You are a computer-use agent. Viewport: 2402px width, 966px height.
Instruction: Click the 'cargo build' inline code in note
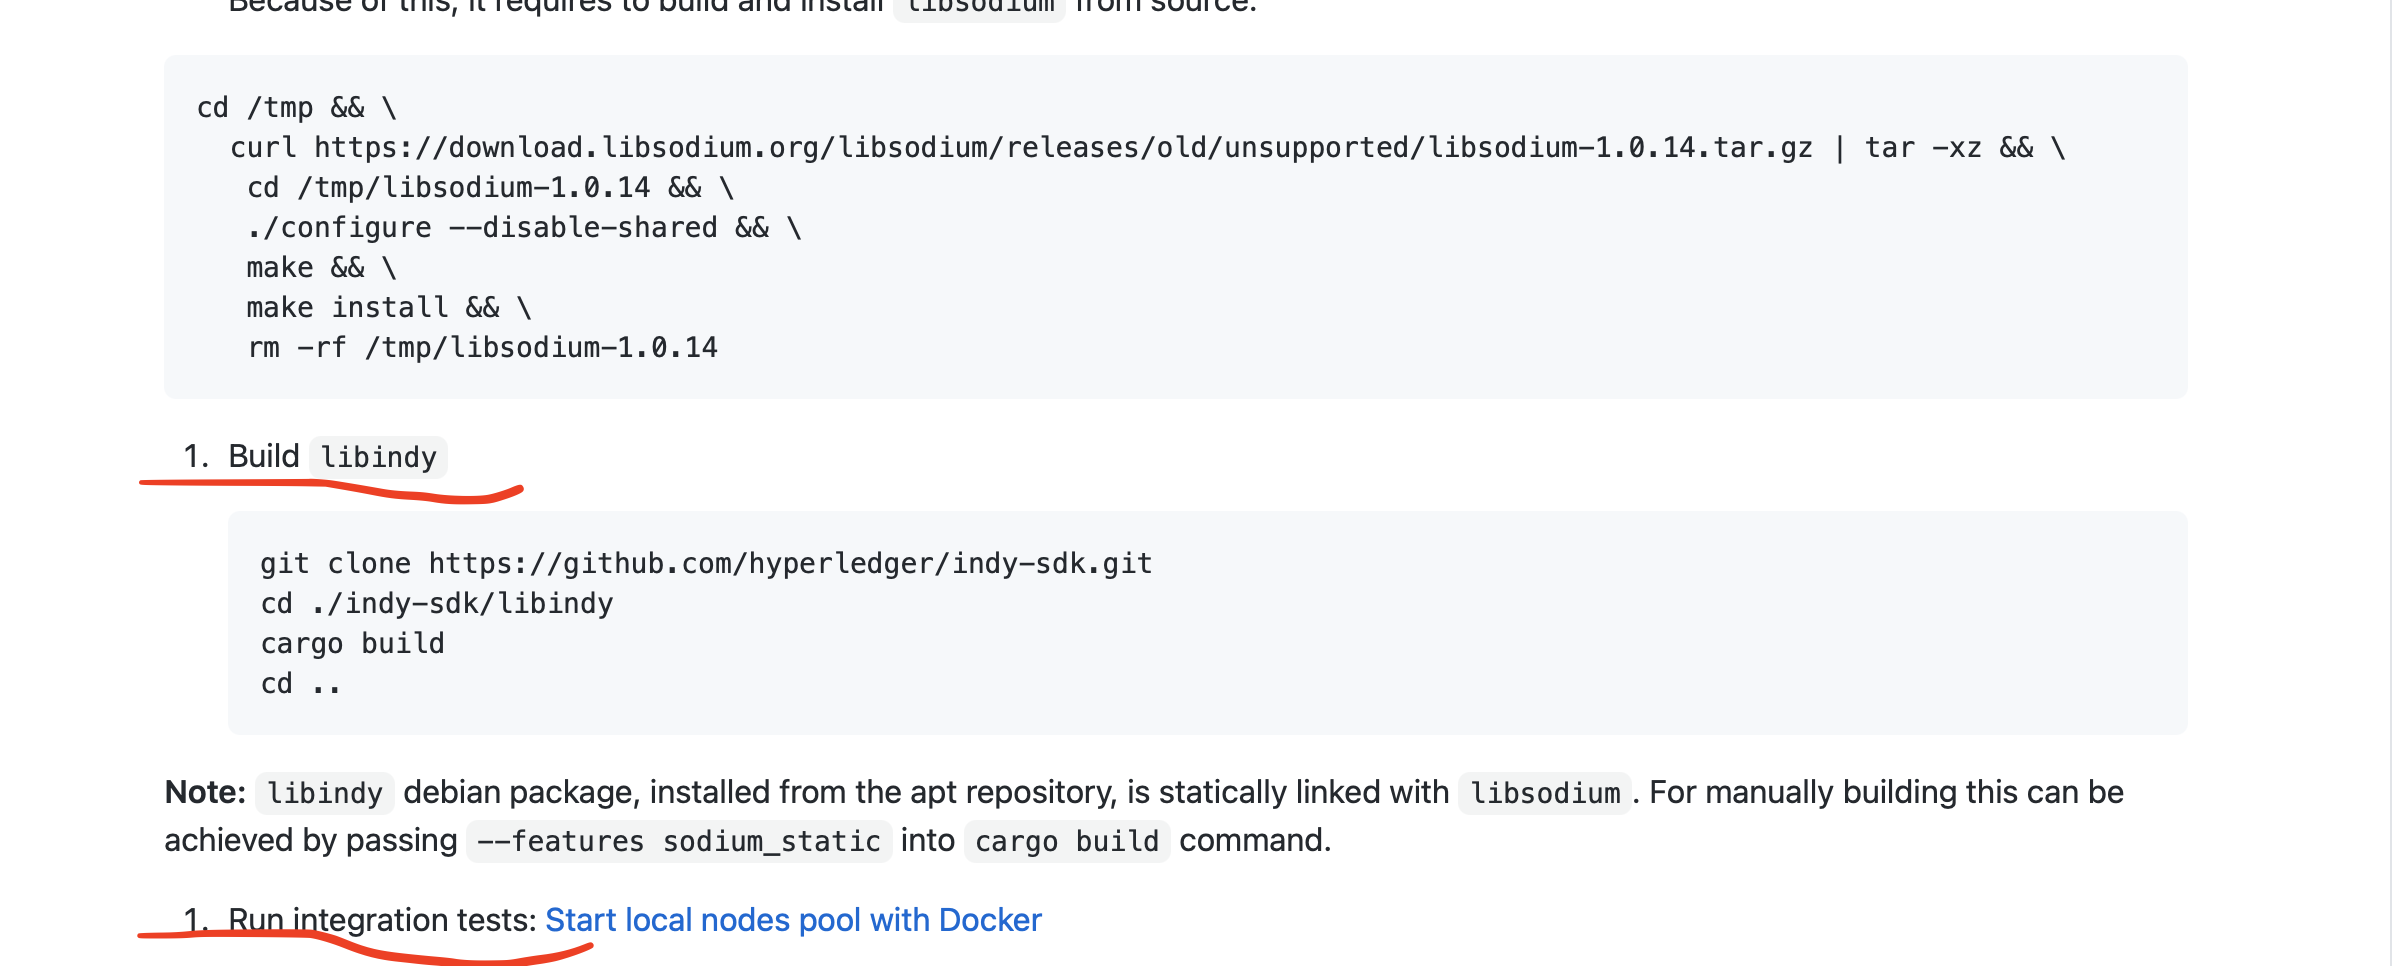coord(1066,842)
